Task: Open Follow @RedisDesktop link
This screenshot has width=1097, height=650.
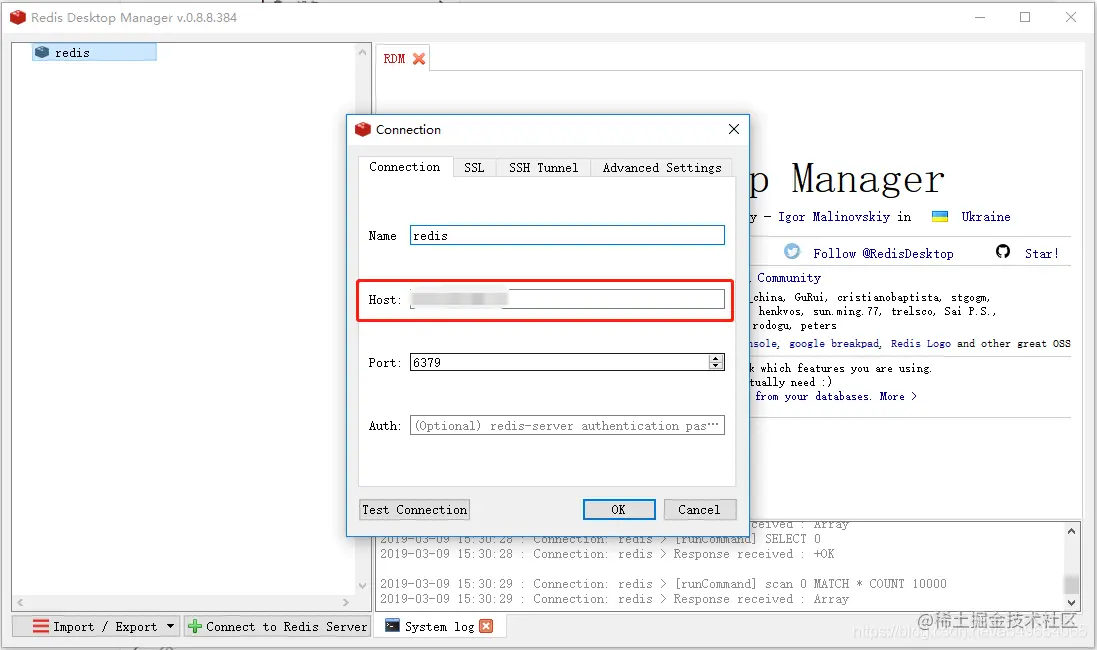Action: pyautogui.click(x=883, y=253)
